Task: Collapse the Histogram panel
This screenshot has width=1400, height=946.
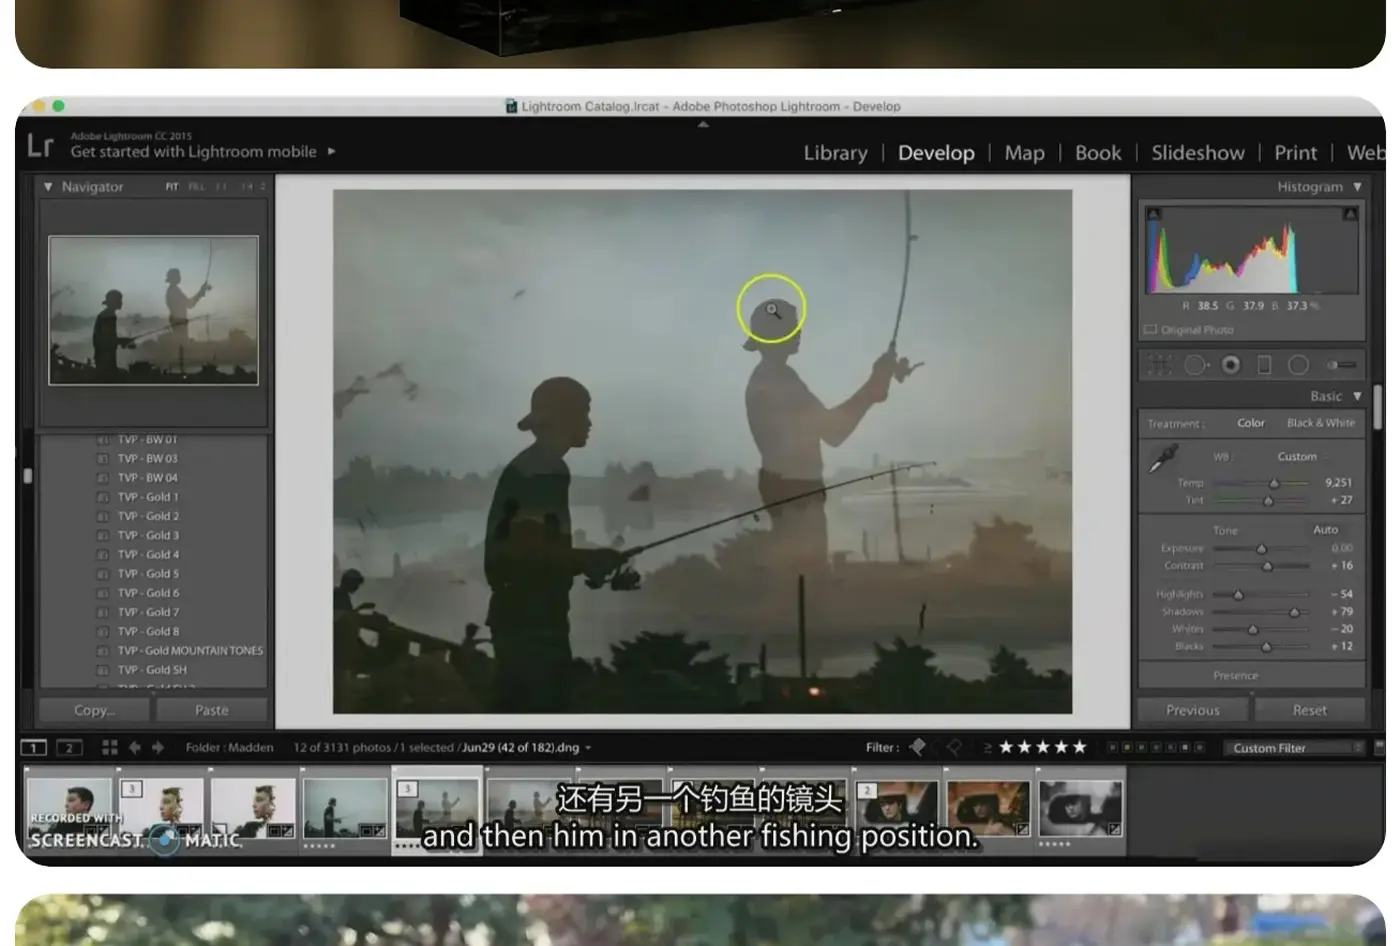Action: pyautogui.click(x=1357, y=187)
